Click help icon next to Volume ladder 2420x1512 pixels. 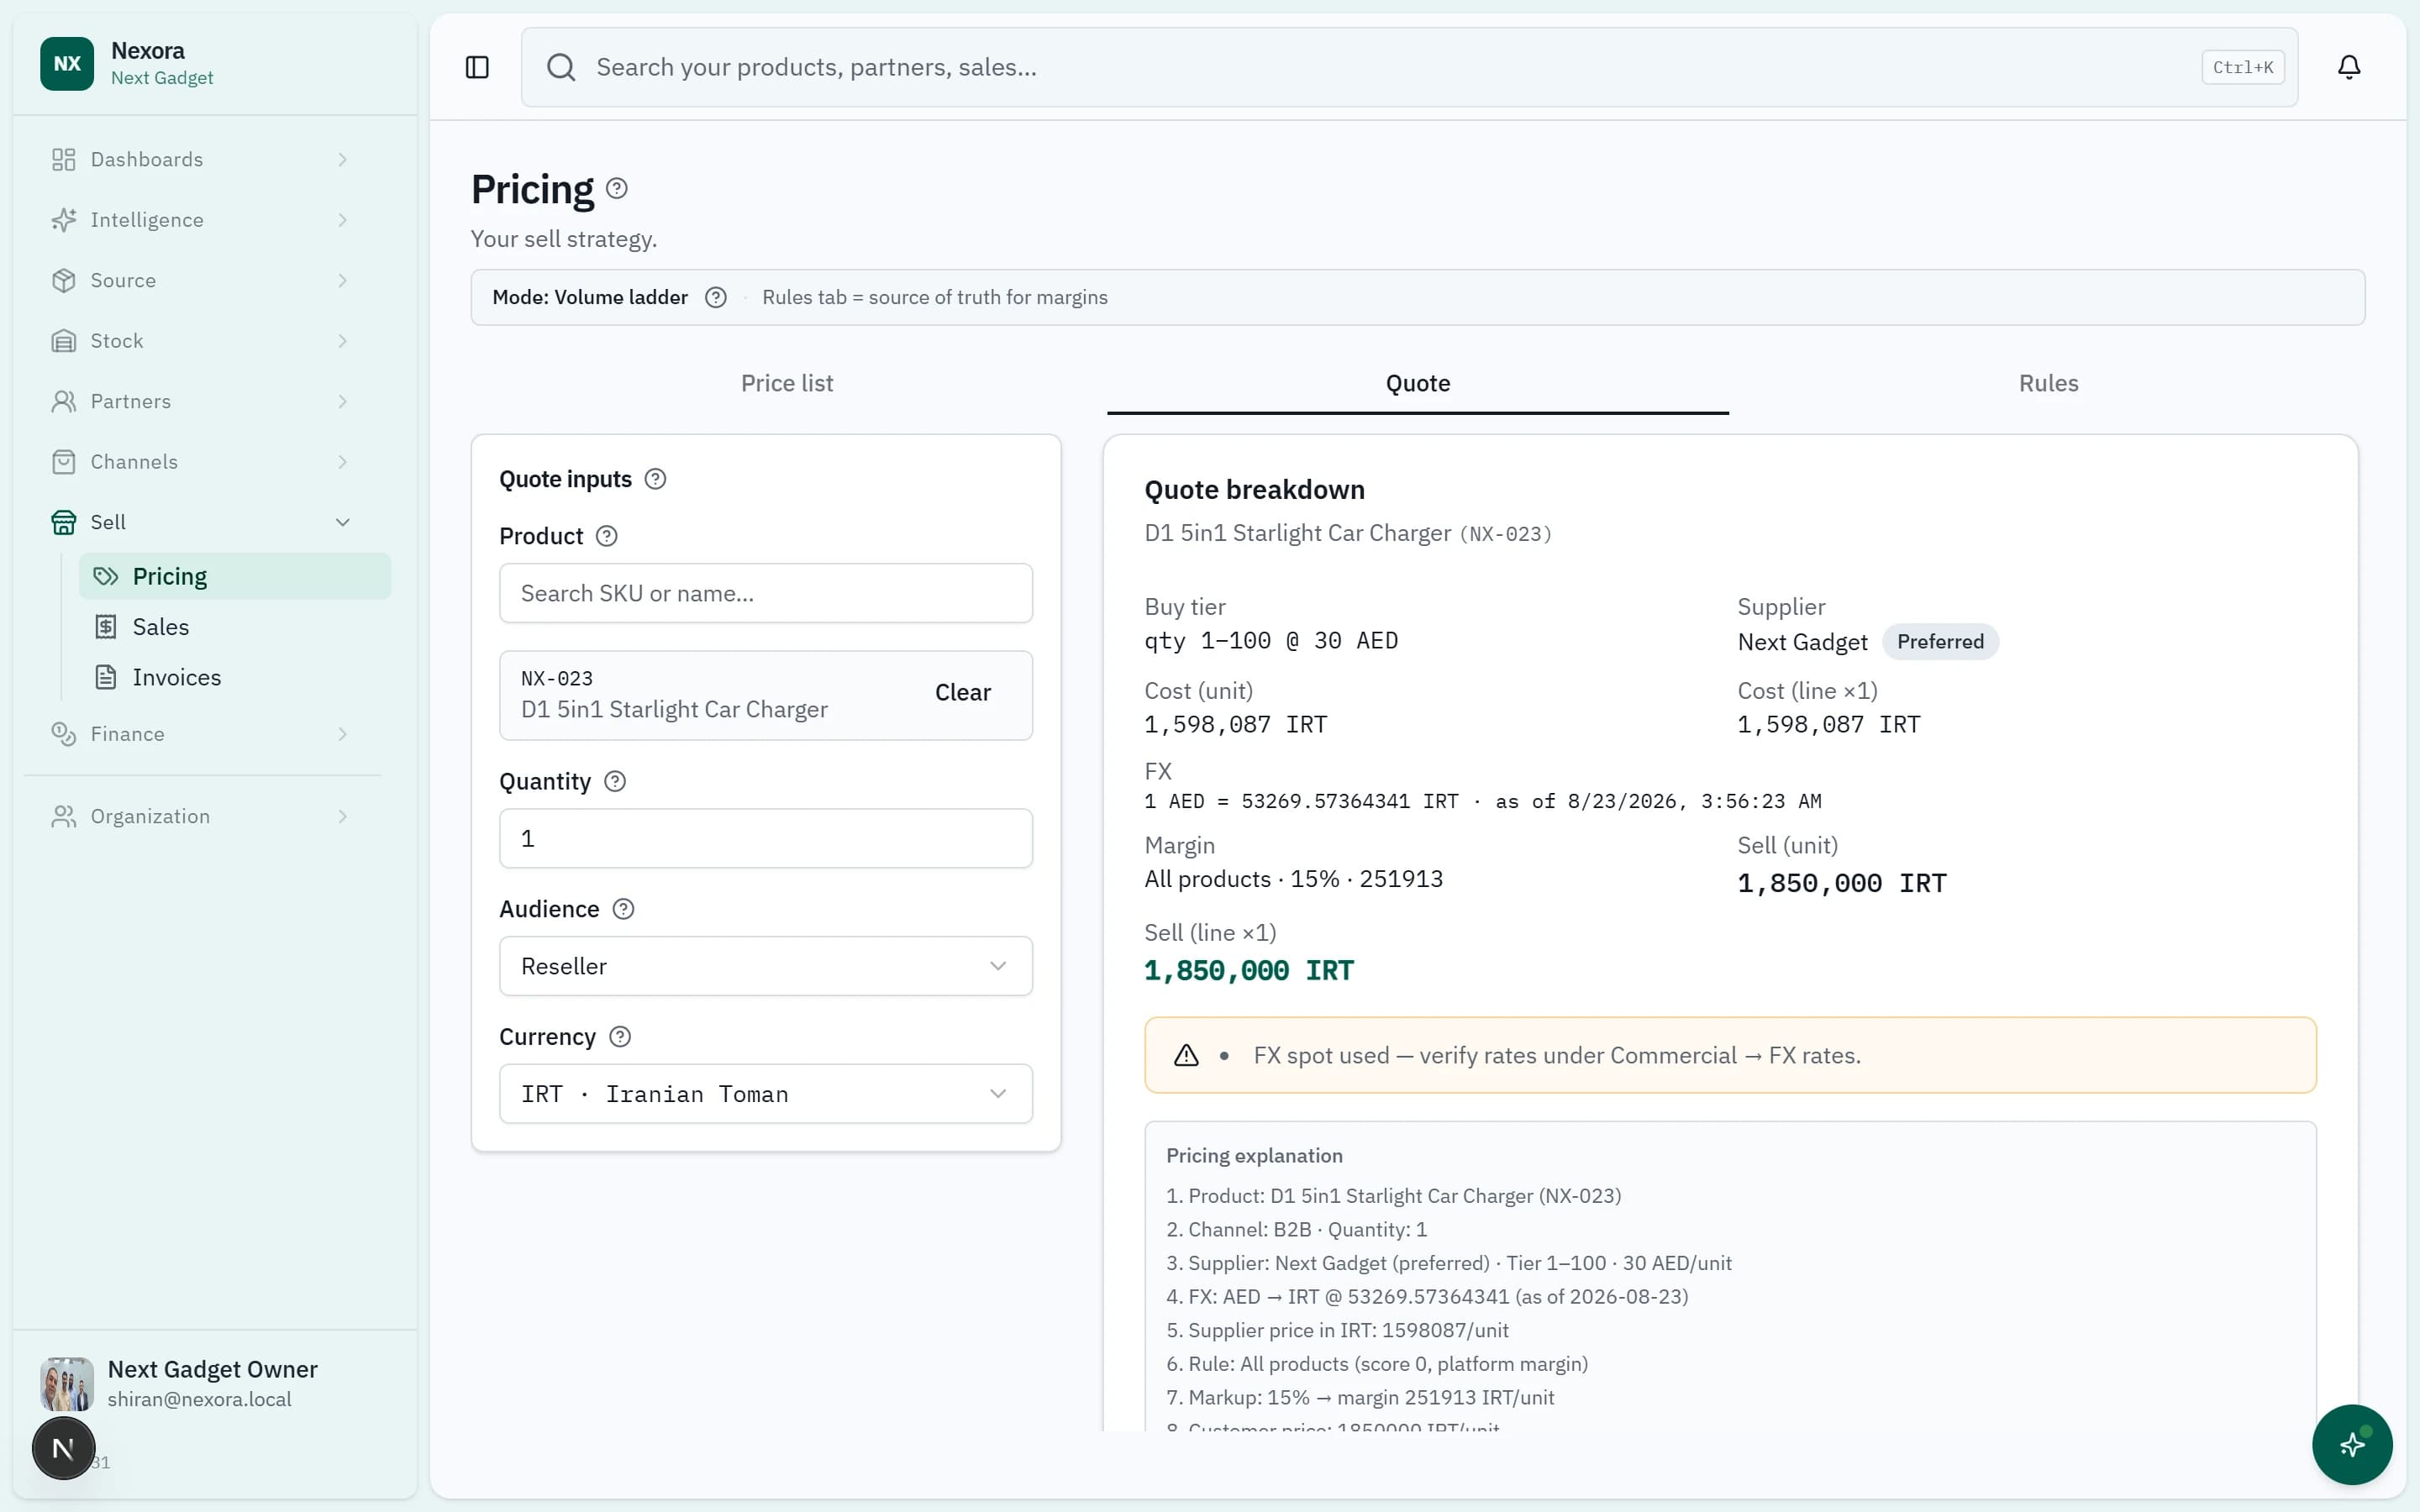point(716,297)
